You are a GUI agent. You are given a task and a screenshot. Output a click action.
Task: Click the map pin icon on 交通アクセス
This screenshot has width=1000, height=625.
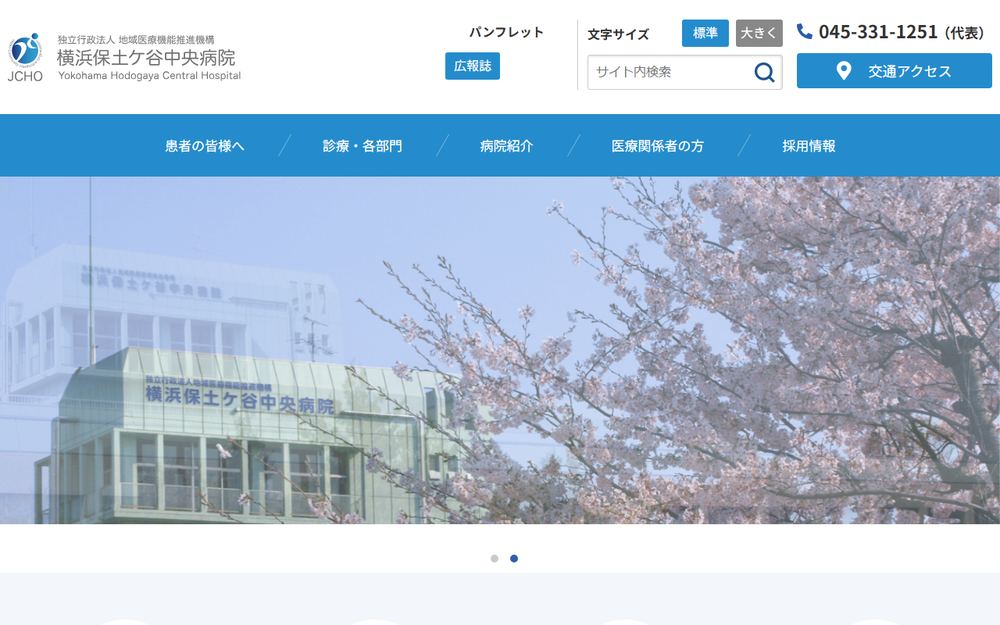tap(843, 71)
